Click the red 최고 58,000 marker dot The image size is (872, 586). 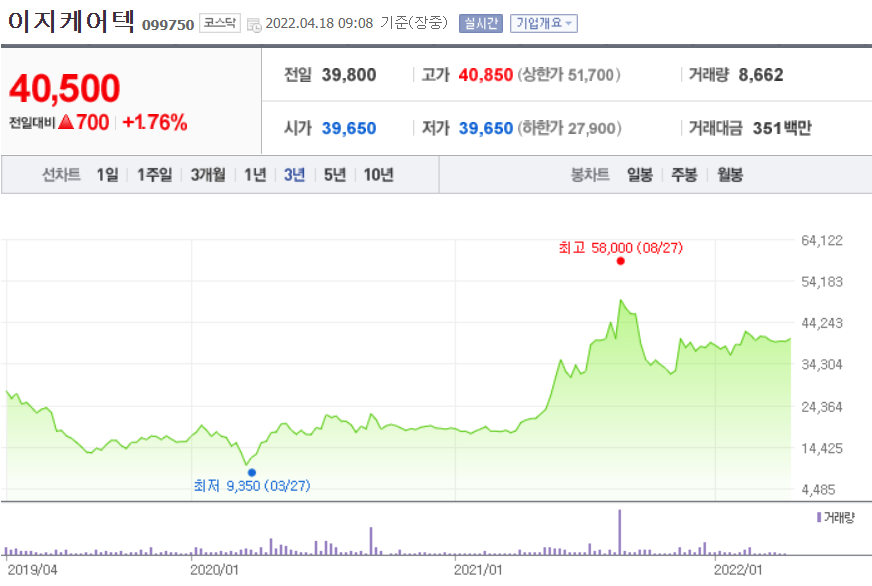[621, 261]
